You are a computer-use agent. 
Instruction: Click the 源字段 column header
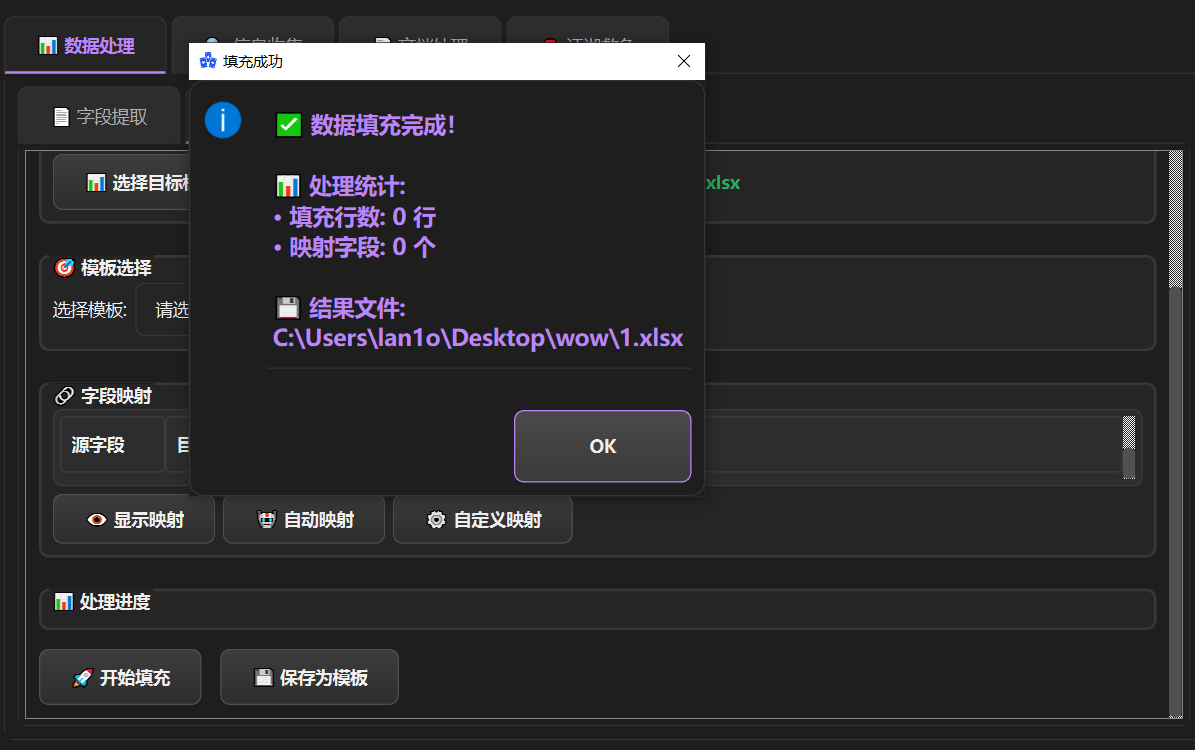99,445
